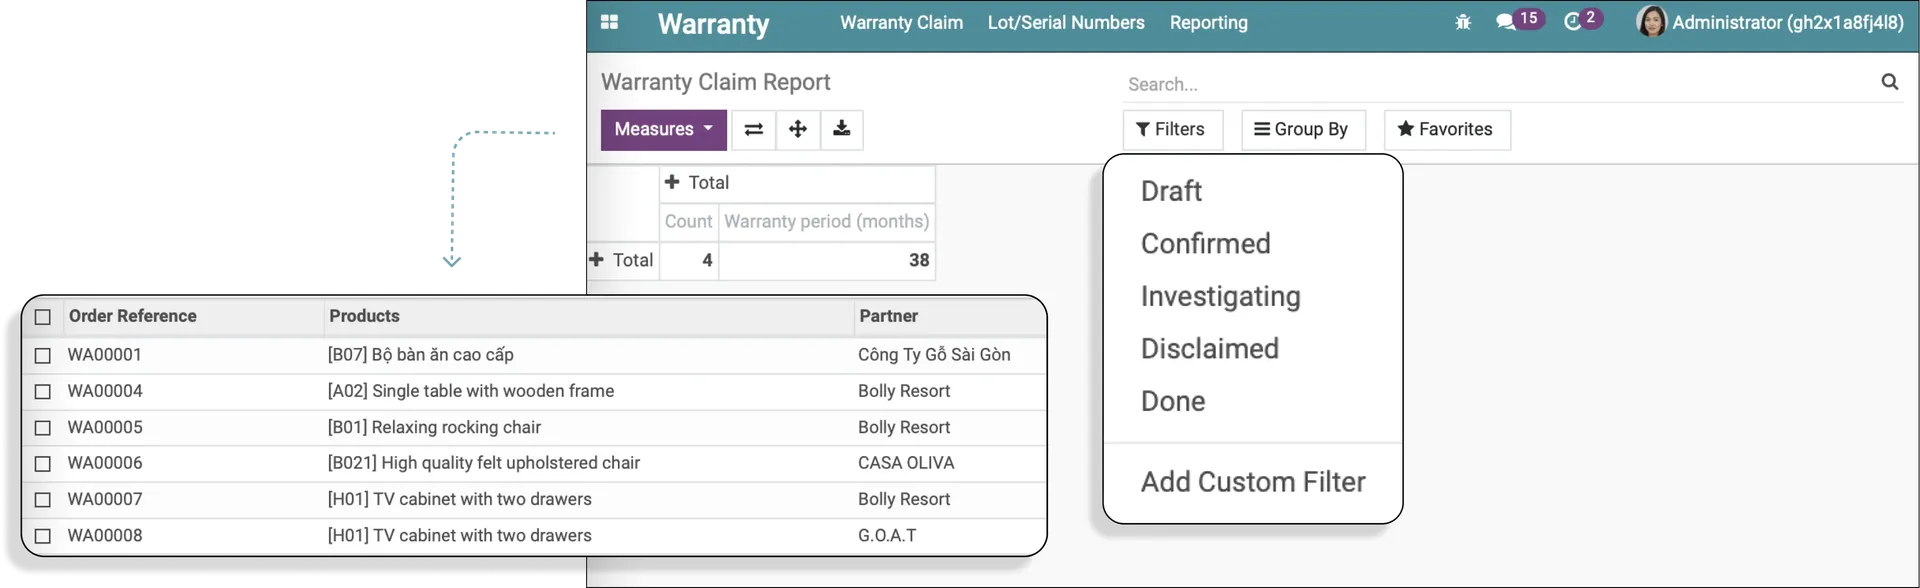
Task: Open the activities clock icon
Action: click(1583, 20)
